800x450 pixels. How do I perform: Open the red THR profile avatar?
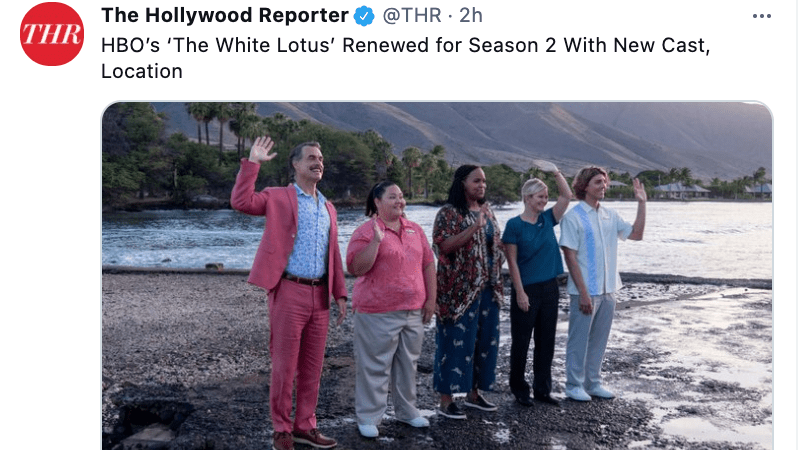(52, 34)
